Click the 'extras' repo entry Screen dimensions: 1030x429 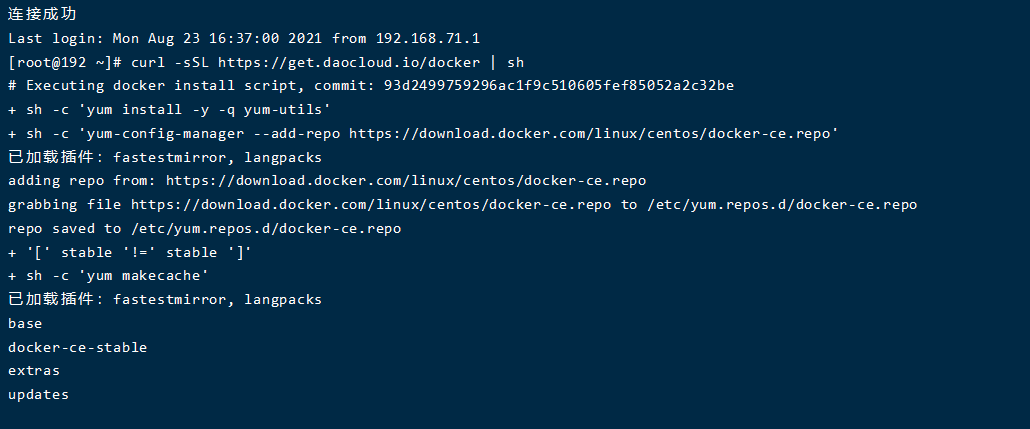coord(34,371)
